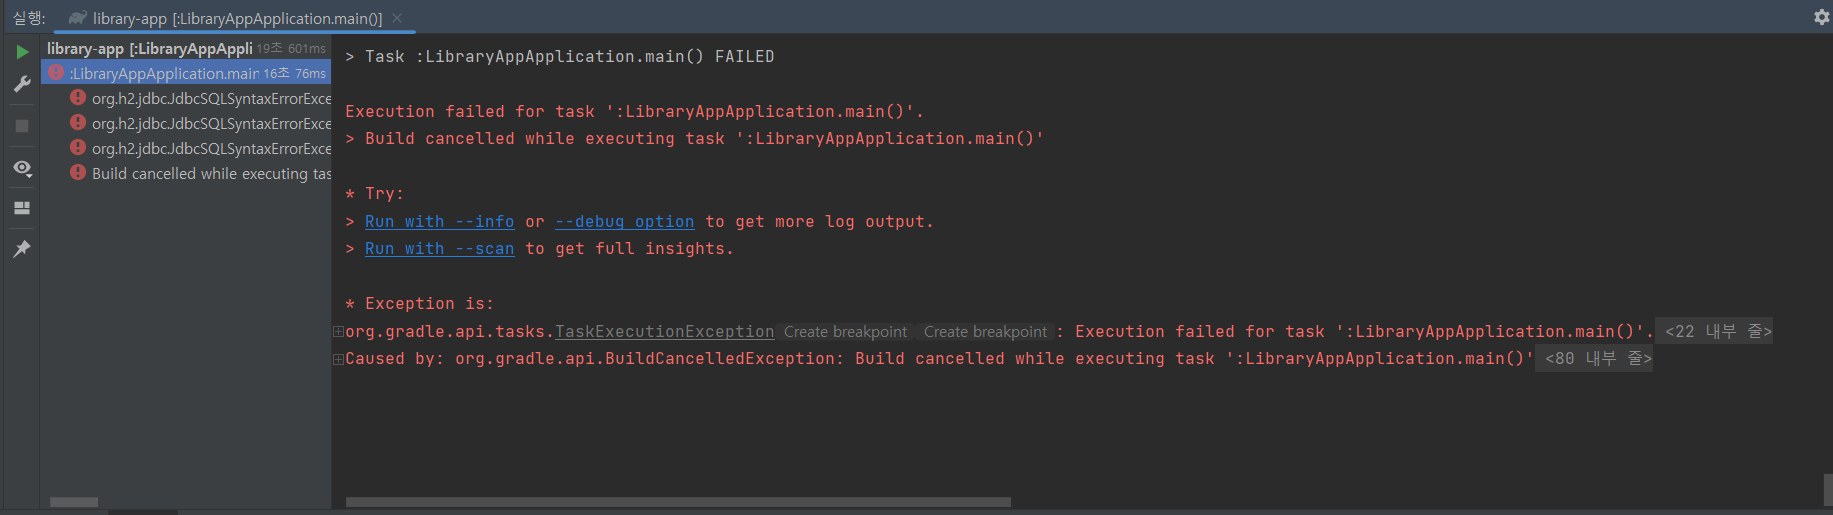Click the Stop square icon
Screen dimensions: 1833x515
[22, 126]
